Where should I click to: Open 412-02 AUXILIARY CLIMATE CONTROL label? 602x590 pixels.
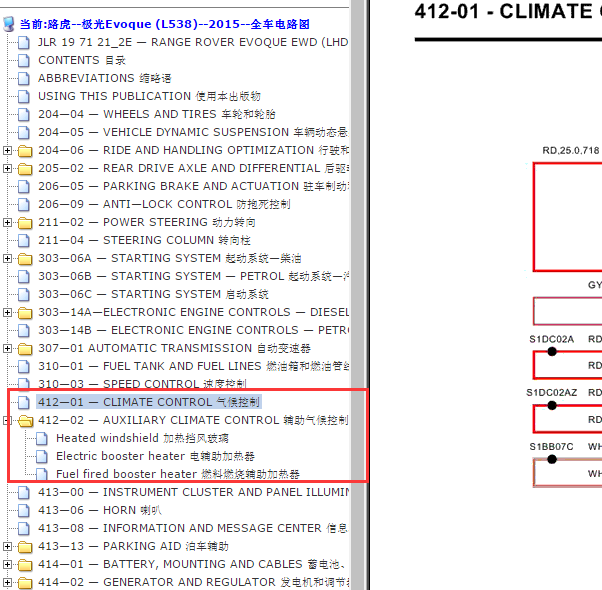point(193,420)
